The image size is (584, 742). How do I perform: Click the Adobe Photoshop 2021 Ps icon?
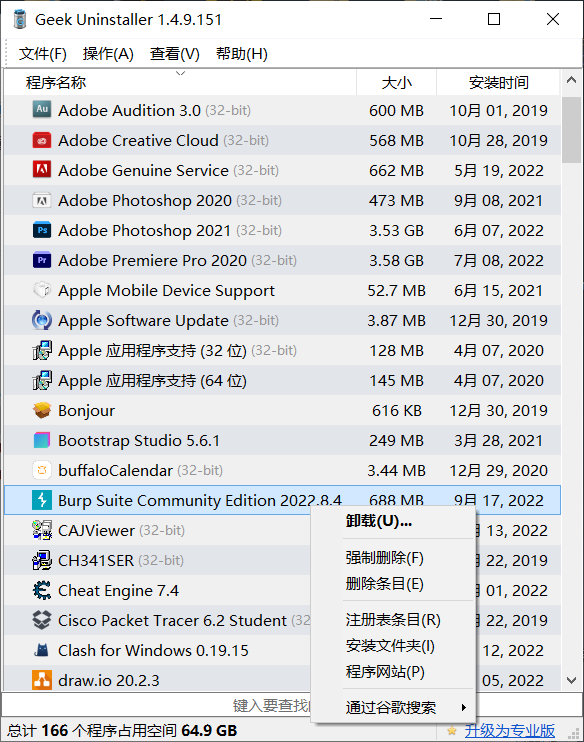click(42, 230)
